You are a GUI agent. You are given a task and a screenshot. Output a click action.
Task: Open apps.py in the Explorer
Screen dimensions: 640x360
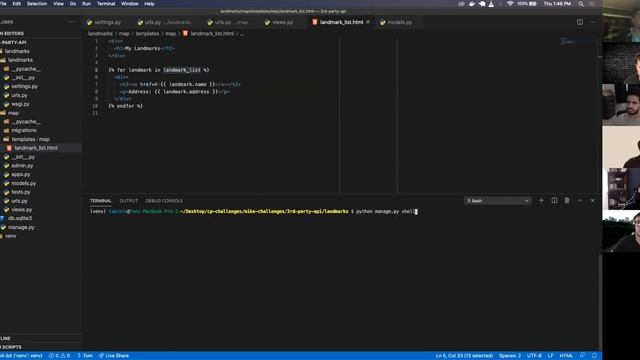click(x=21, y=174)
